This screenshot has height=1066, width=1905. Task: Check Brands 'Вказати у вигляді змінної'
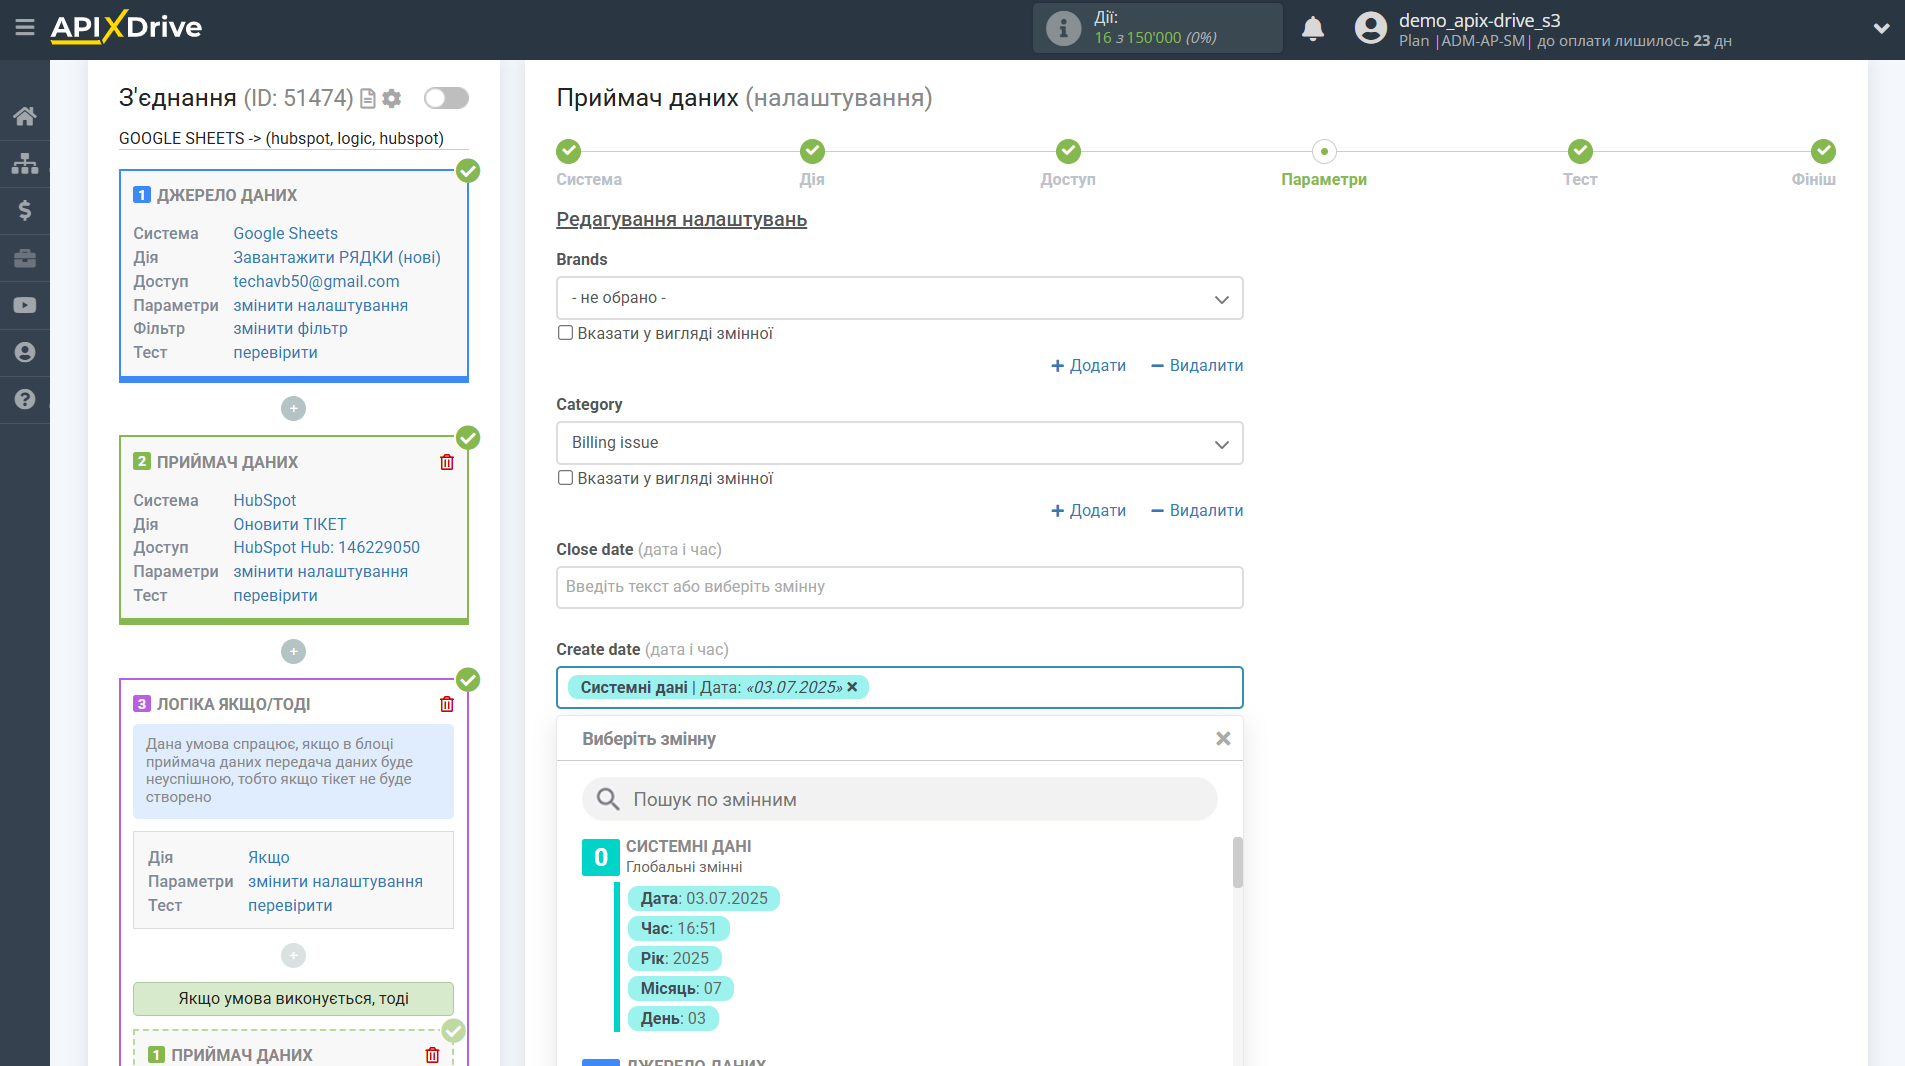565,333
